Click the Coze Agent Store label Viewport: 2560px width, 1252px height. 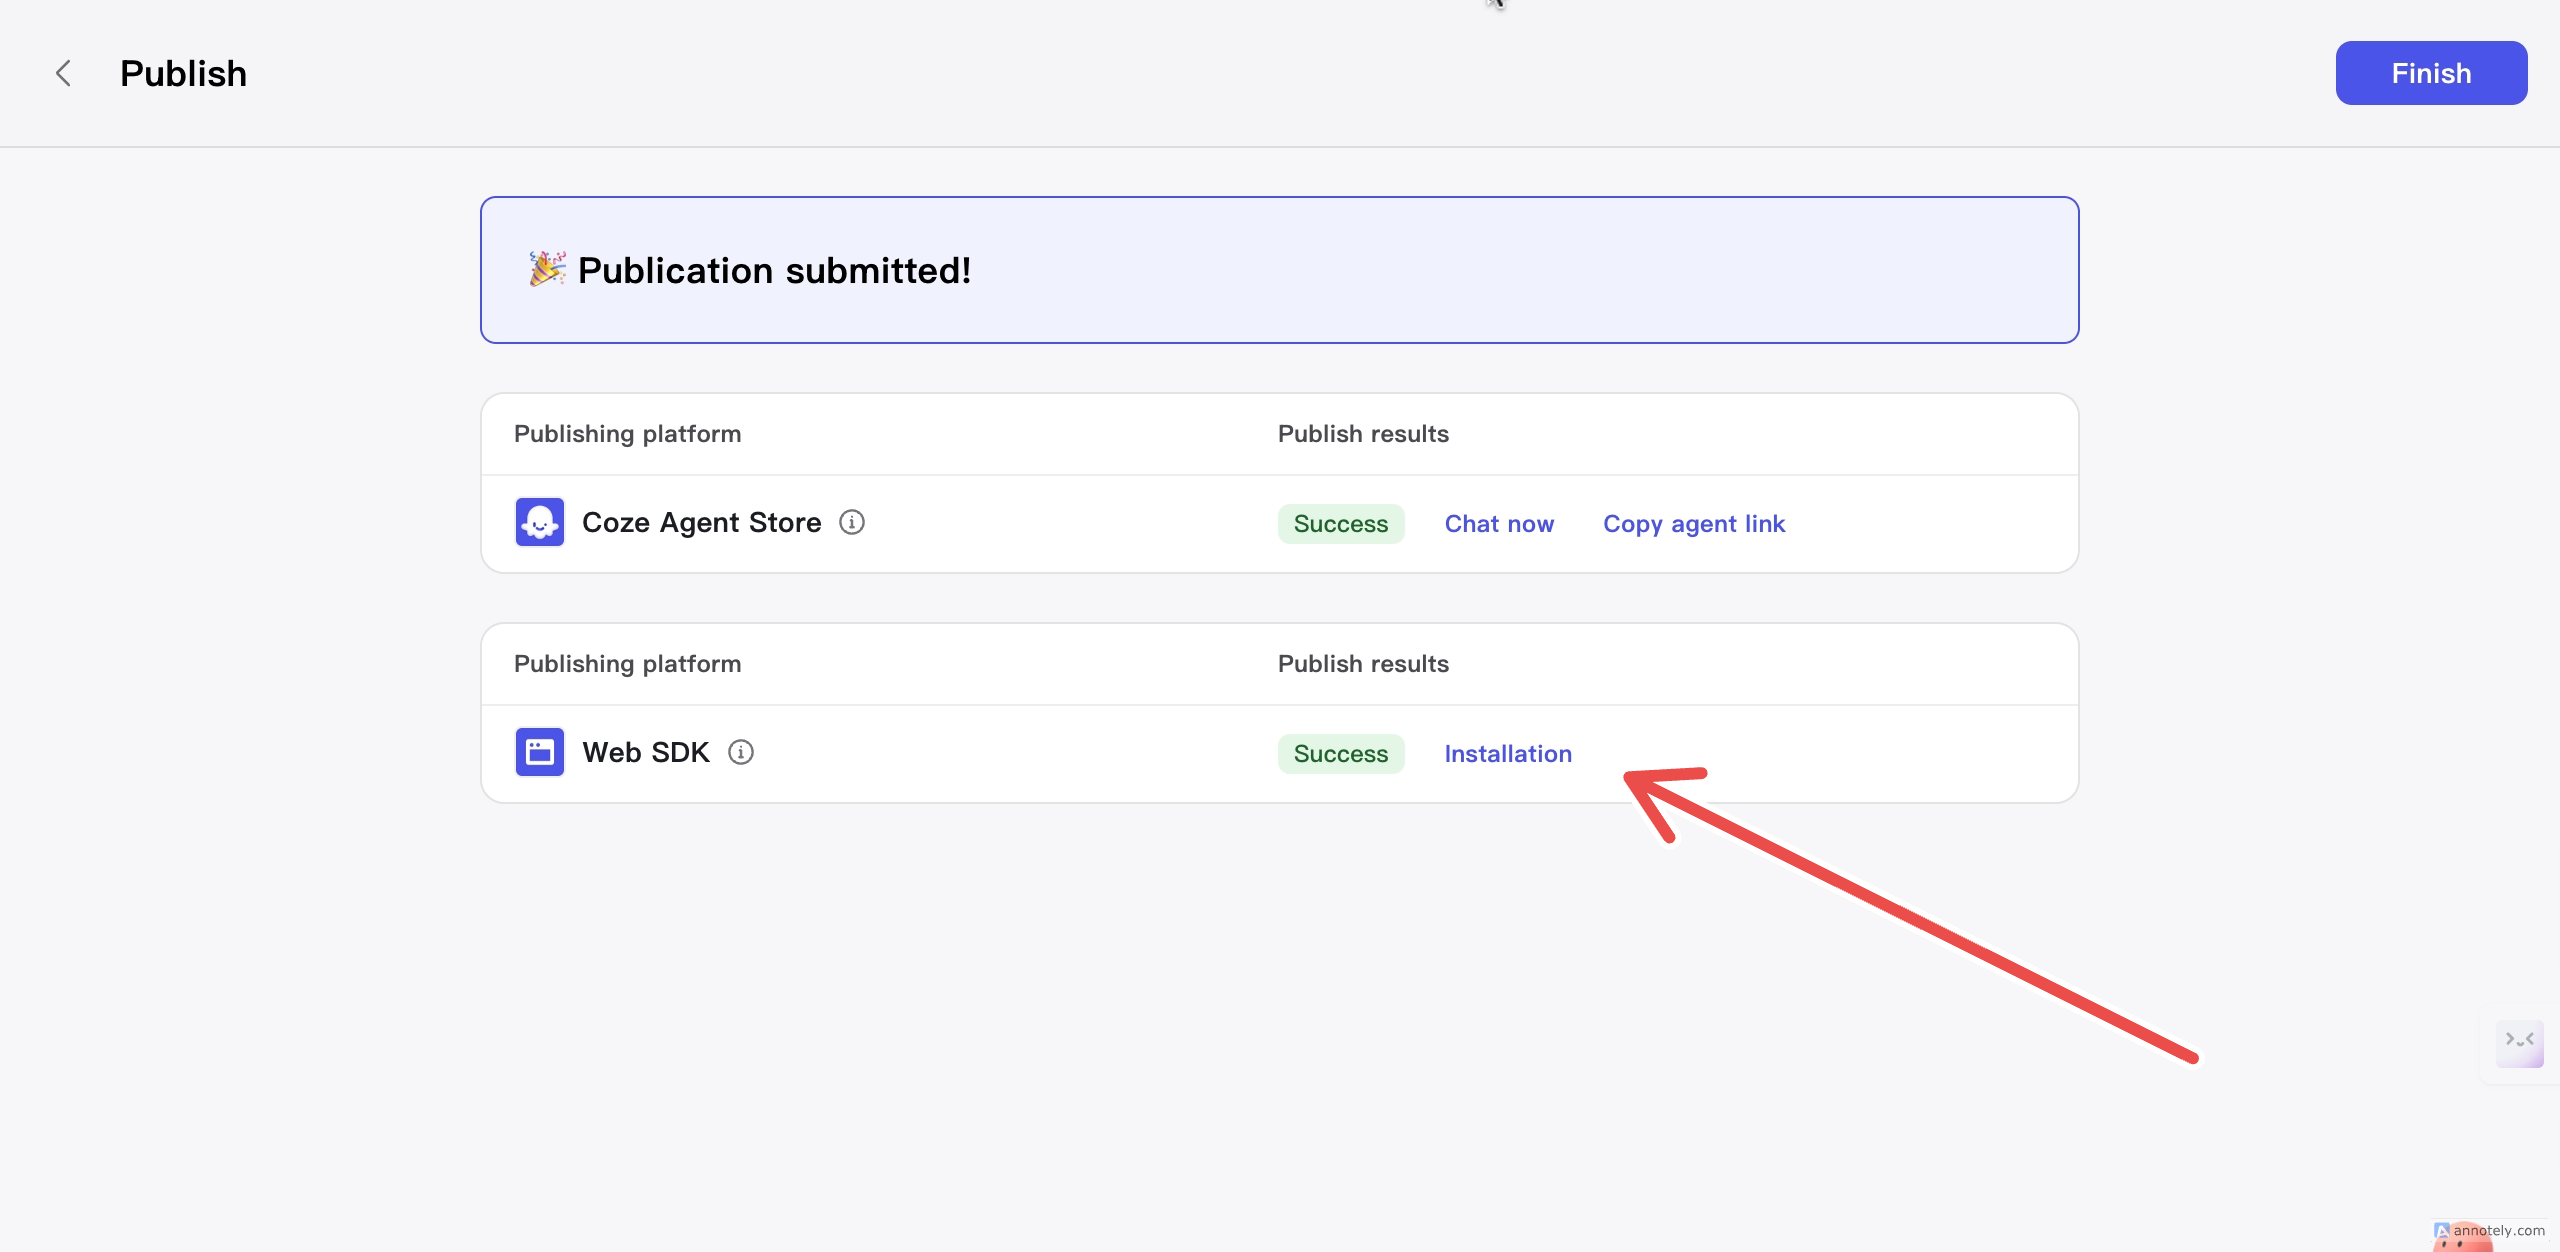701,522
